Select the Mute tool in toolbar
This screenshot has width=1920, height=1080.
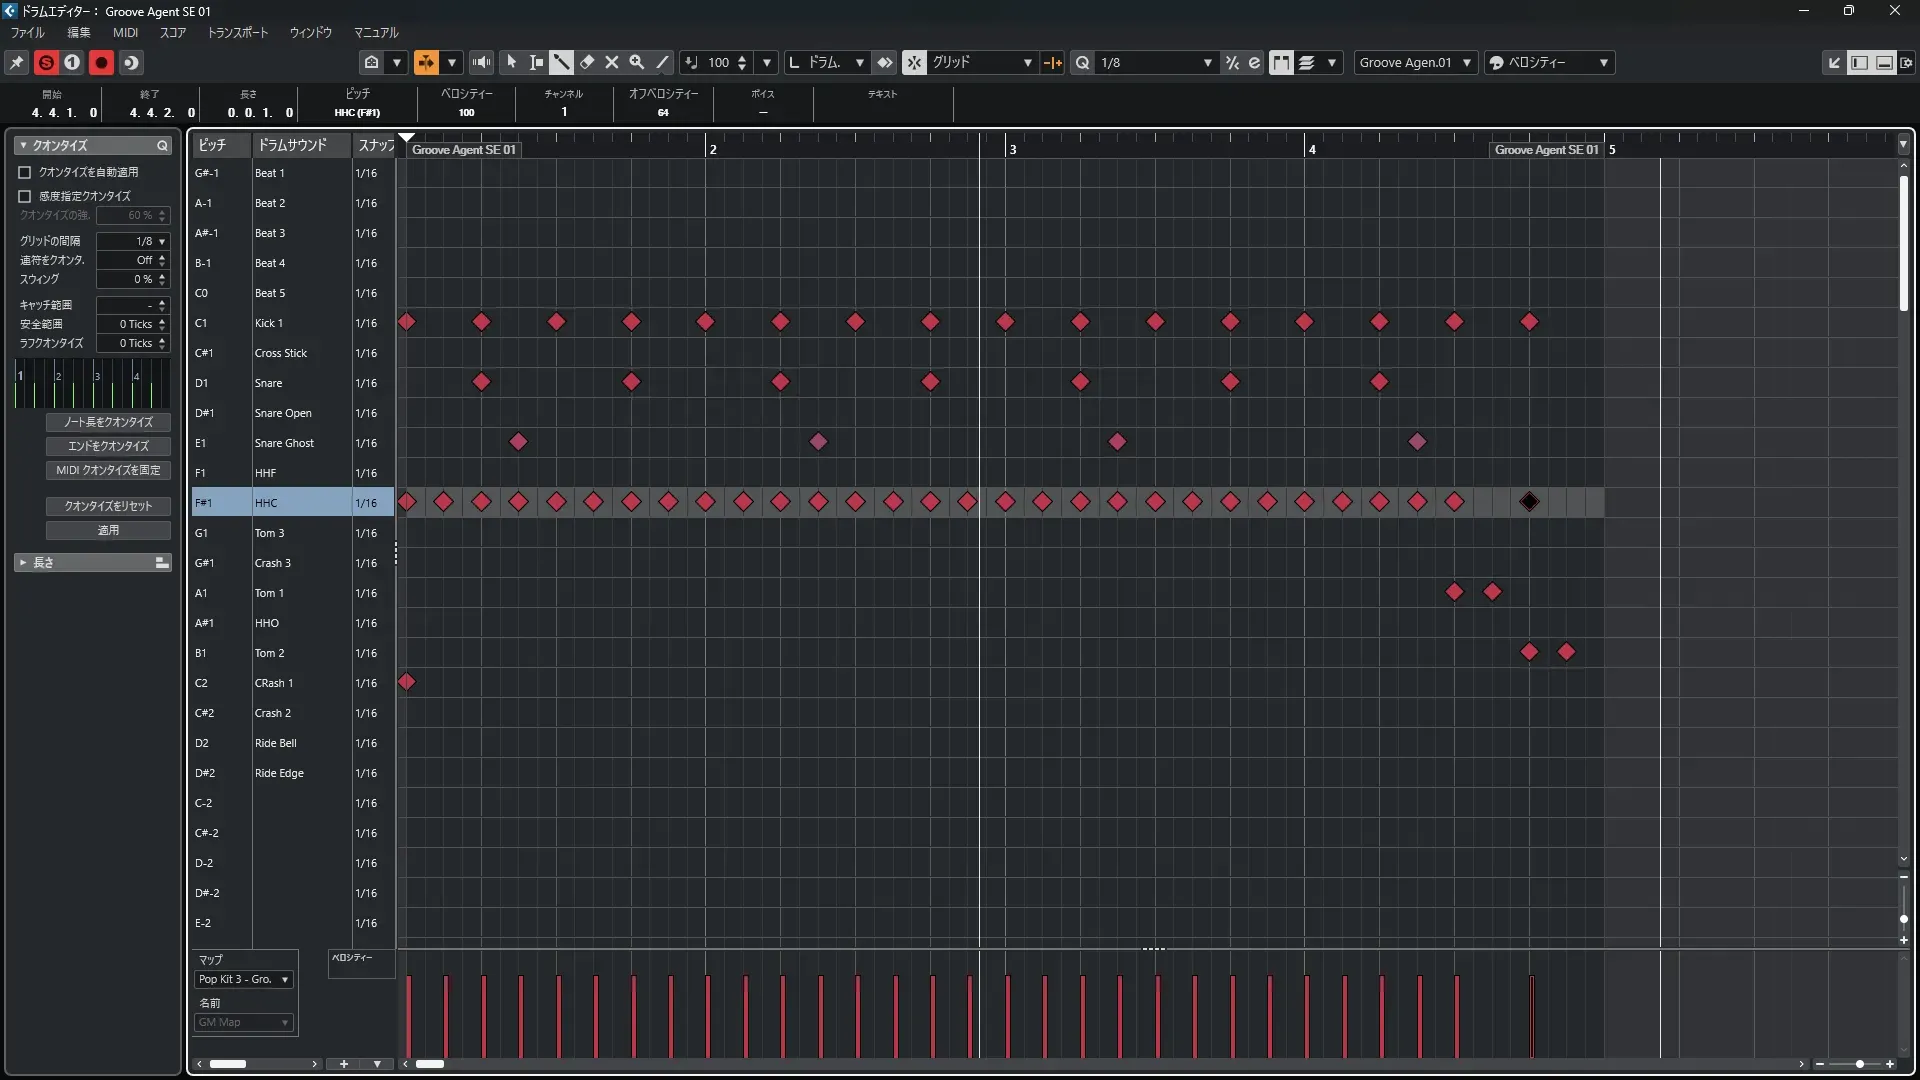click(612, 62)
